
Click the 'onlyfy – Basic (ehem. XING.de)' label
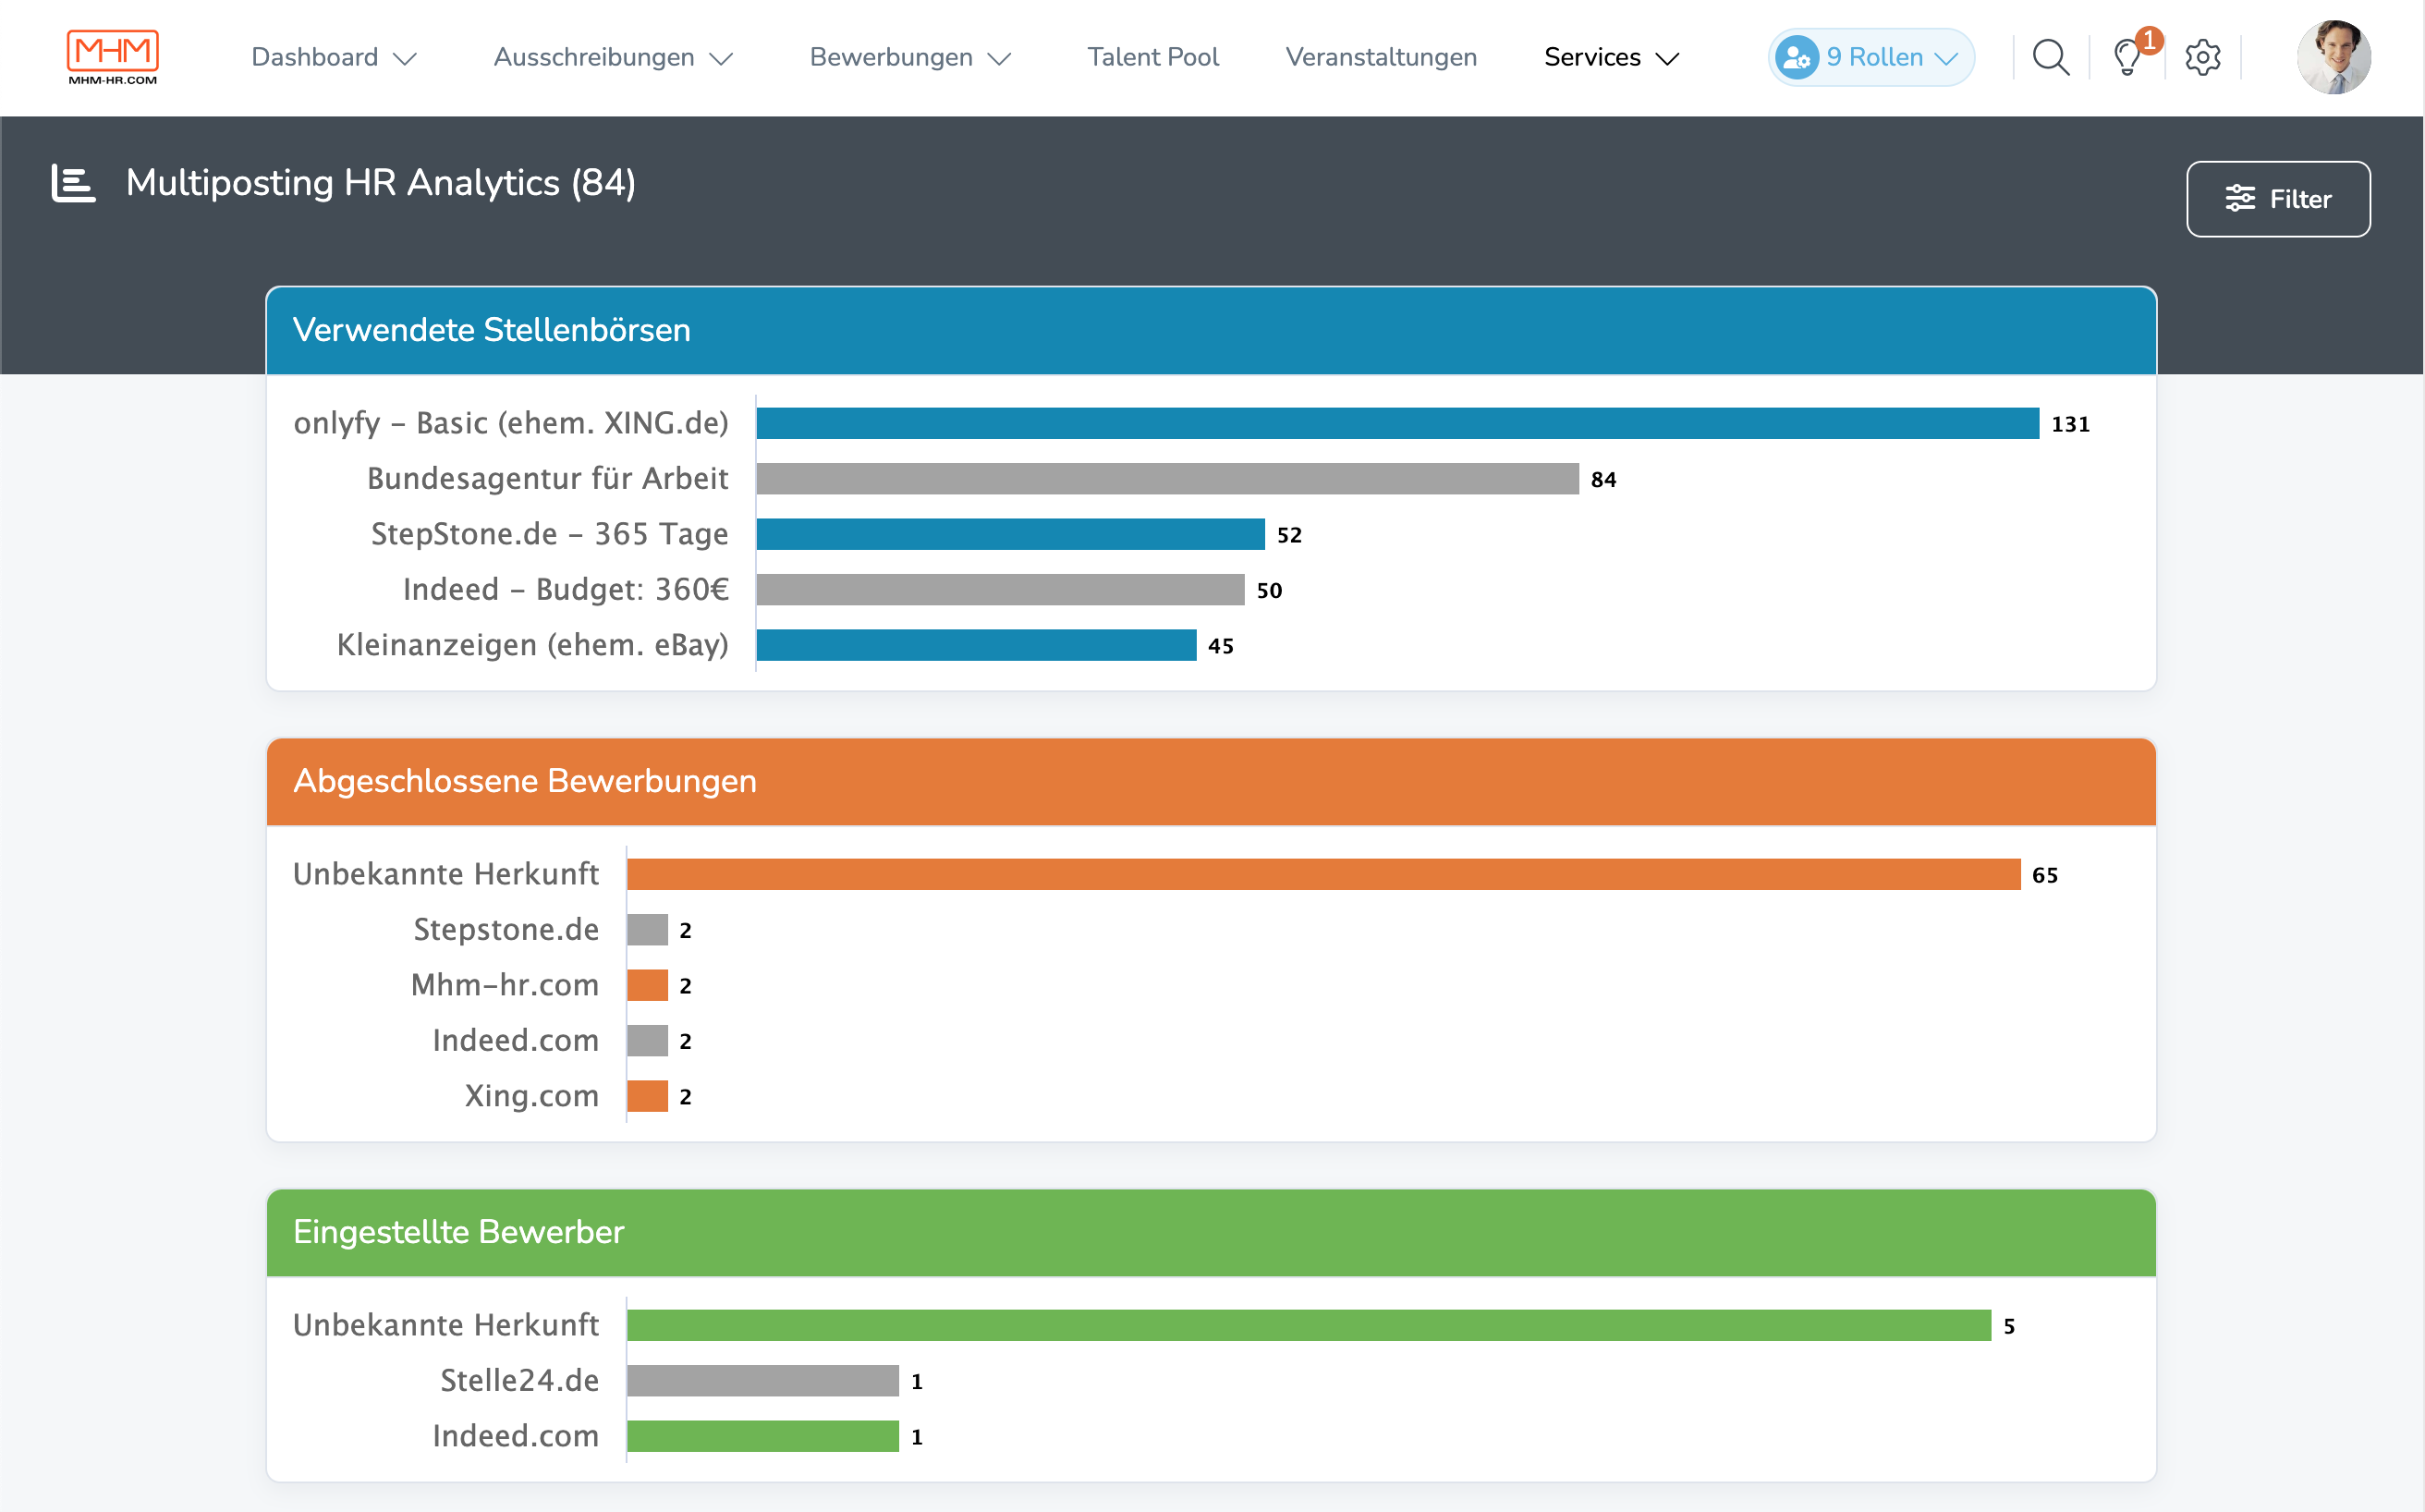pos(511,423)
